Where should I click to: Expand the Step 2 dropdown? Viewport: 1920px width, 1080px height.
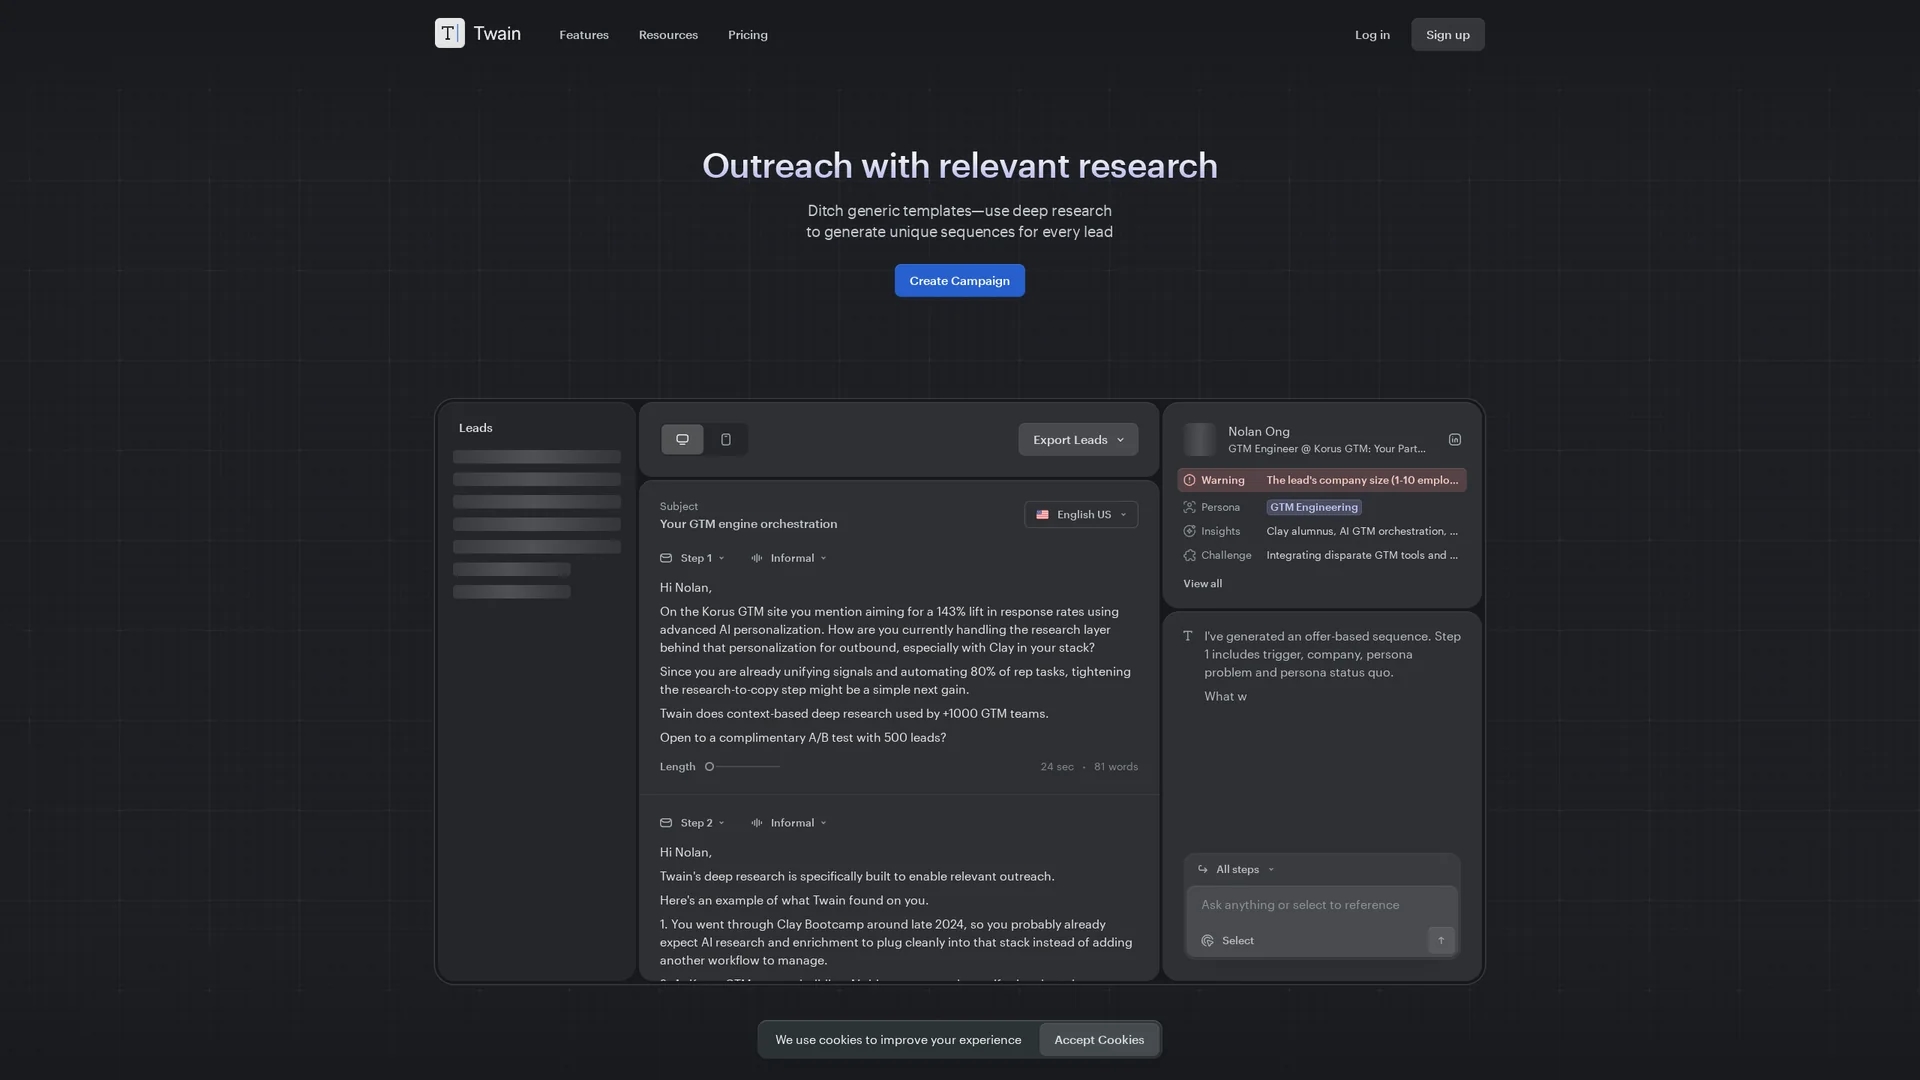coord(702,823)
